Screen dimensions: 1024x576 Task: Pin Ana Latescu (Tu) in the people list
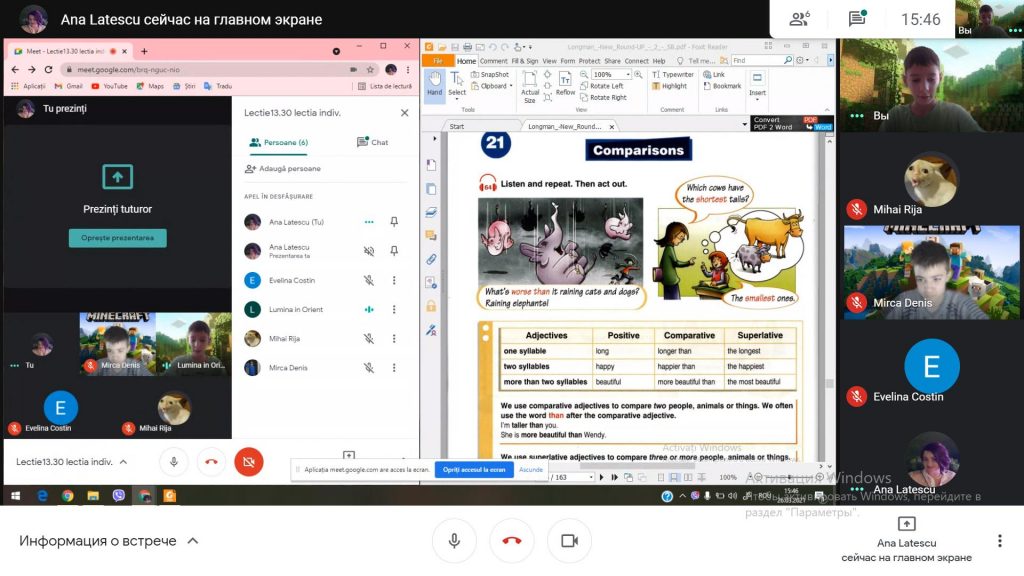pyautogui.click(x=394, y=222)
